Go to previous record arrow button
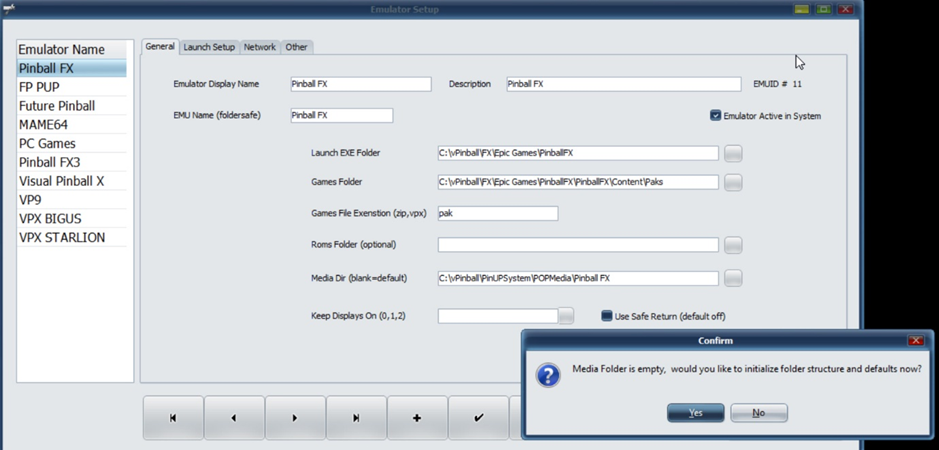This screenshot has height=450, width=939. click(x=234, y=418)
